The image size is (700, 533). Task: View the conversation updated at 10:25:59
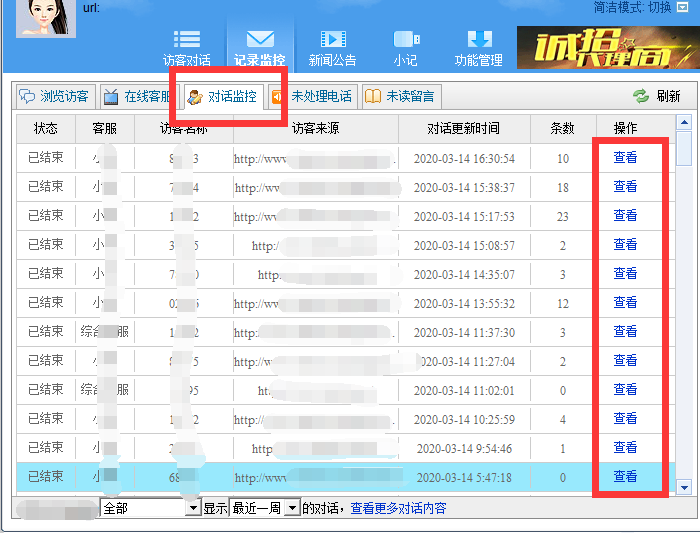625,419
